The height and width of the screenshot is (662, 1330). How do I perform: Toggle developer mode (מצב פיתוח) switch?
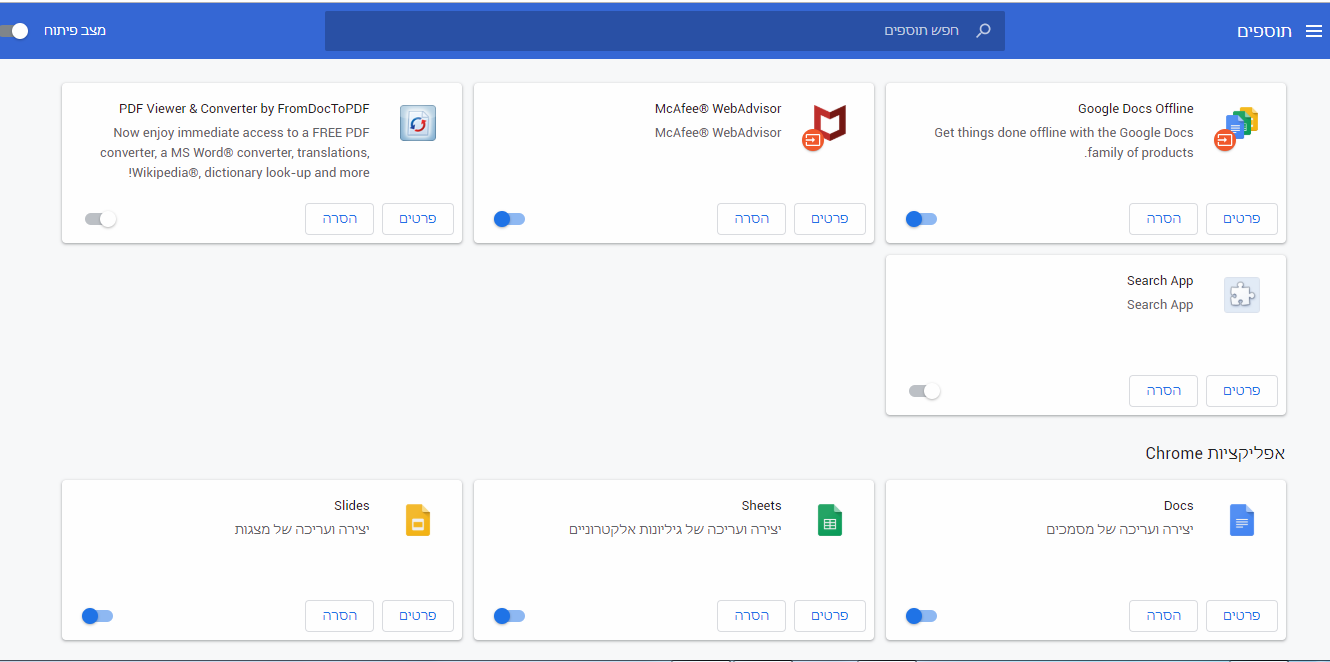[x=14, y=31]
